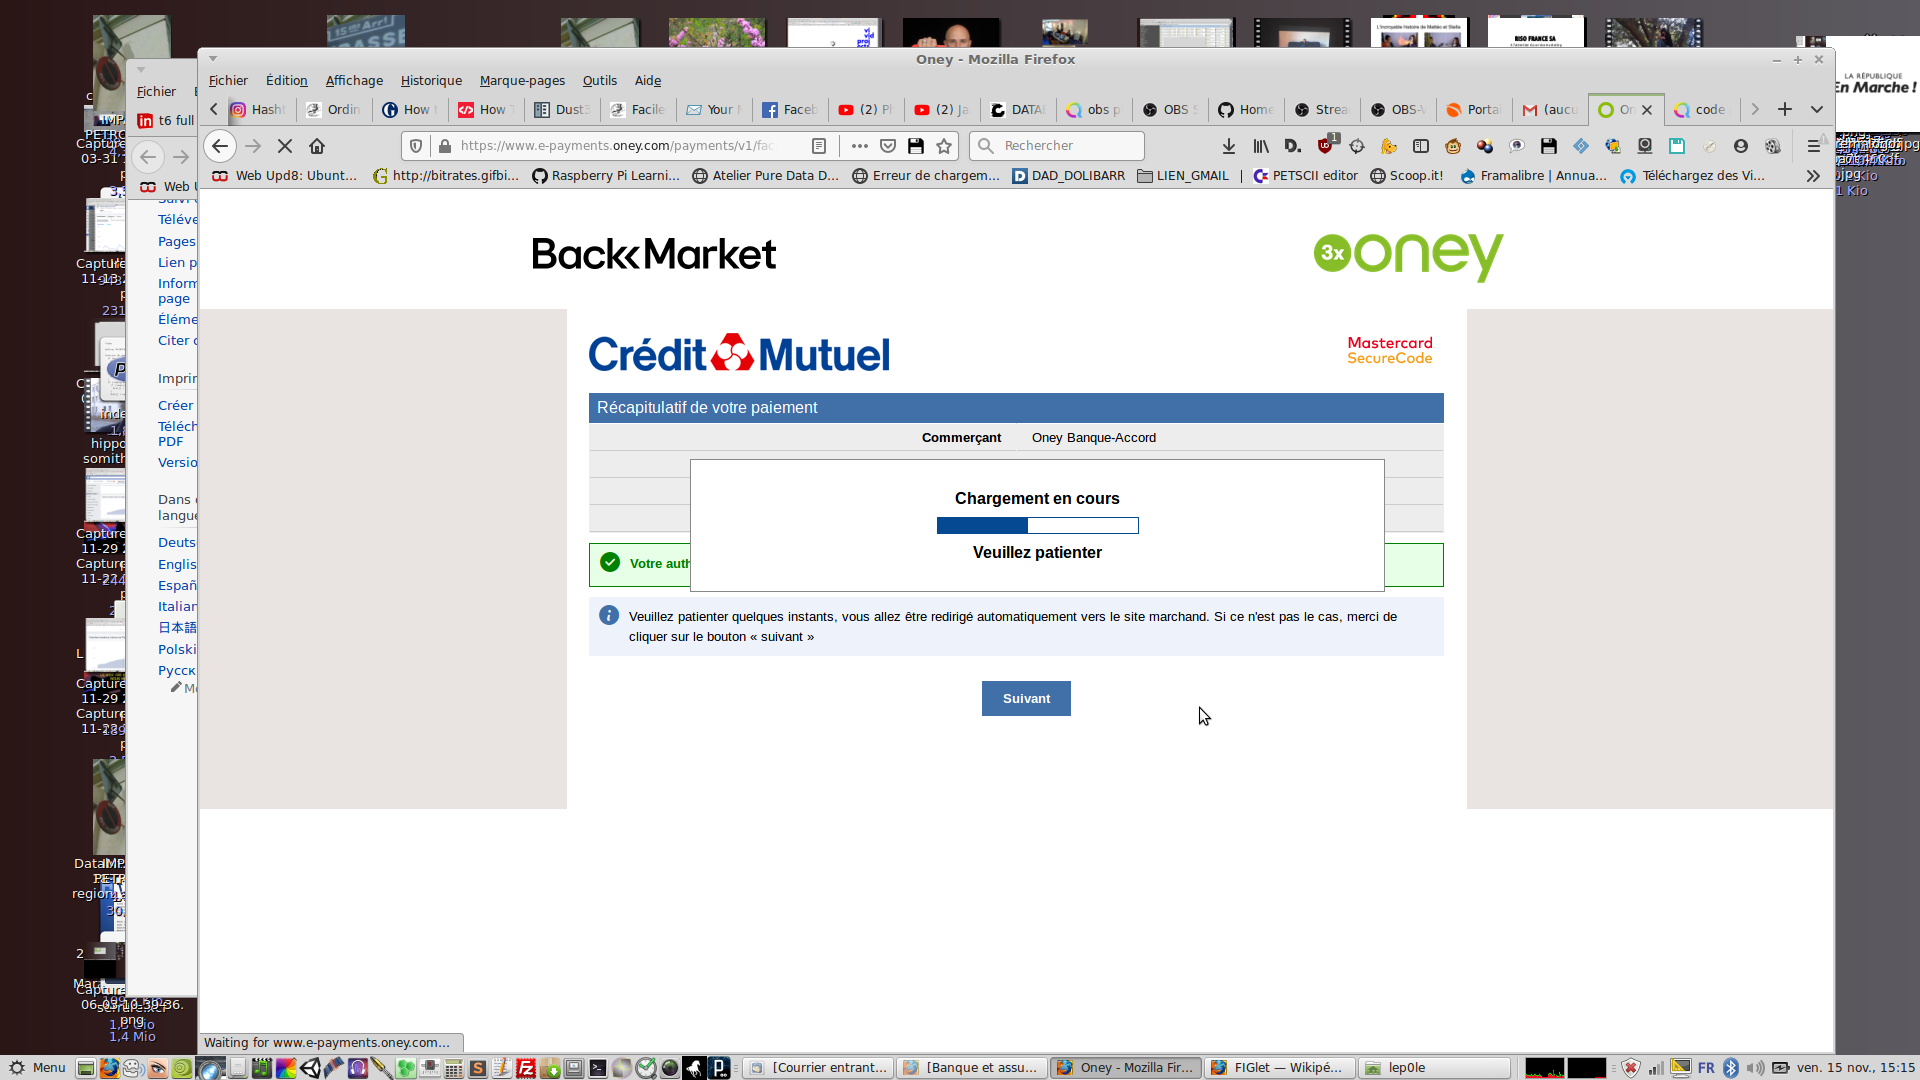The image size is (1920, 1080).
Task: List all tabs dropdown arrow
Action: [x=1817, y=109]
